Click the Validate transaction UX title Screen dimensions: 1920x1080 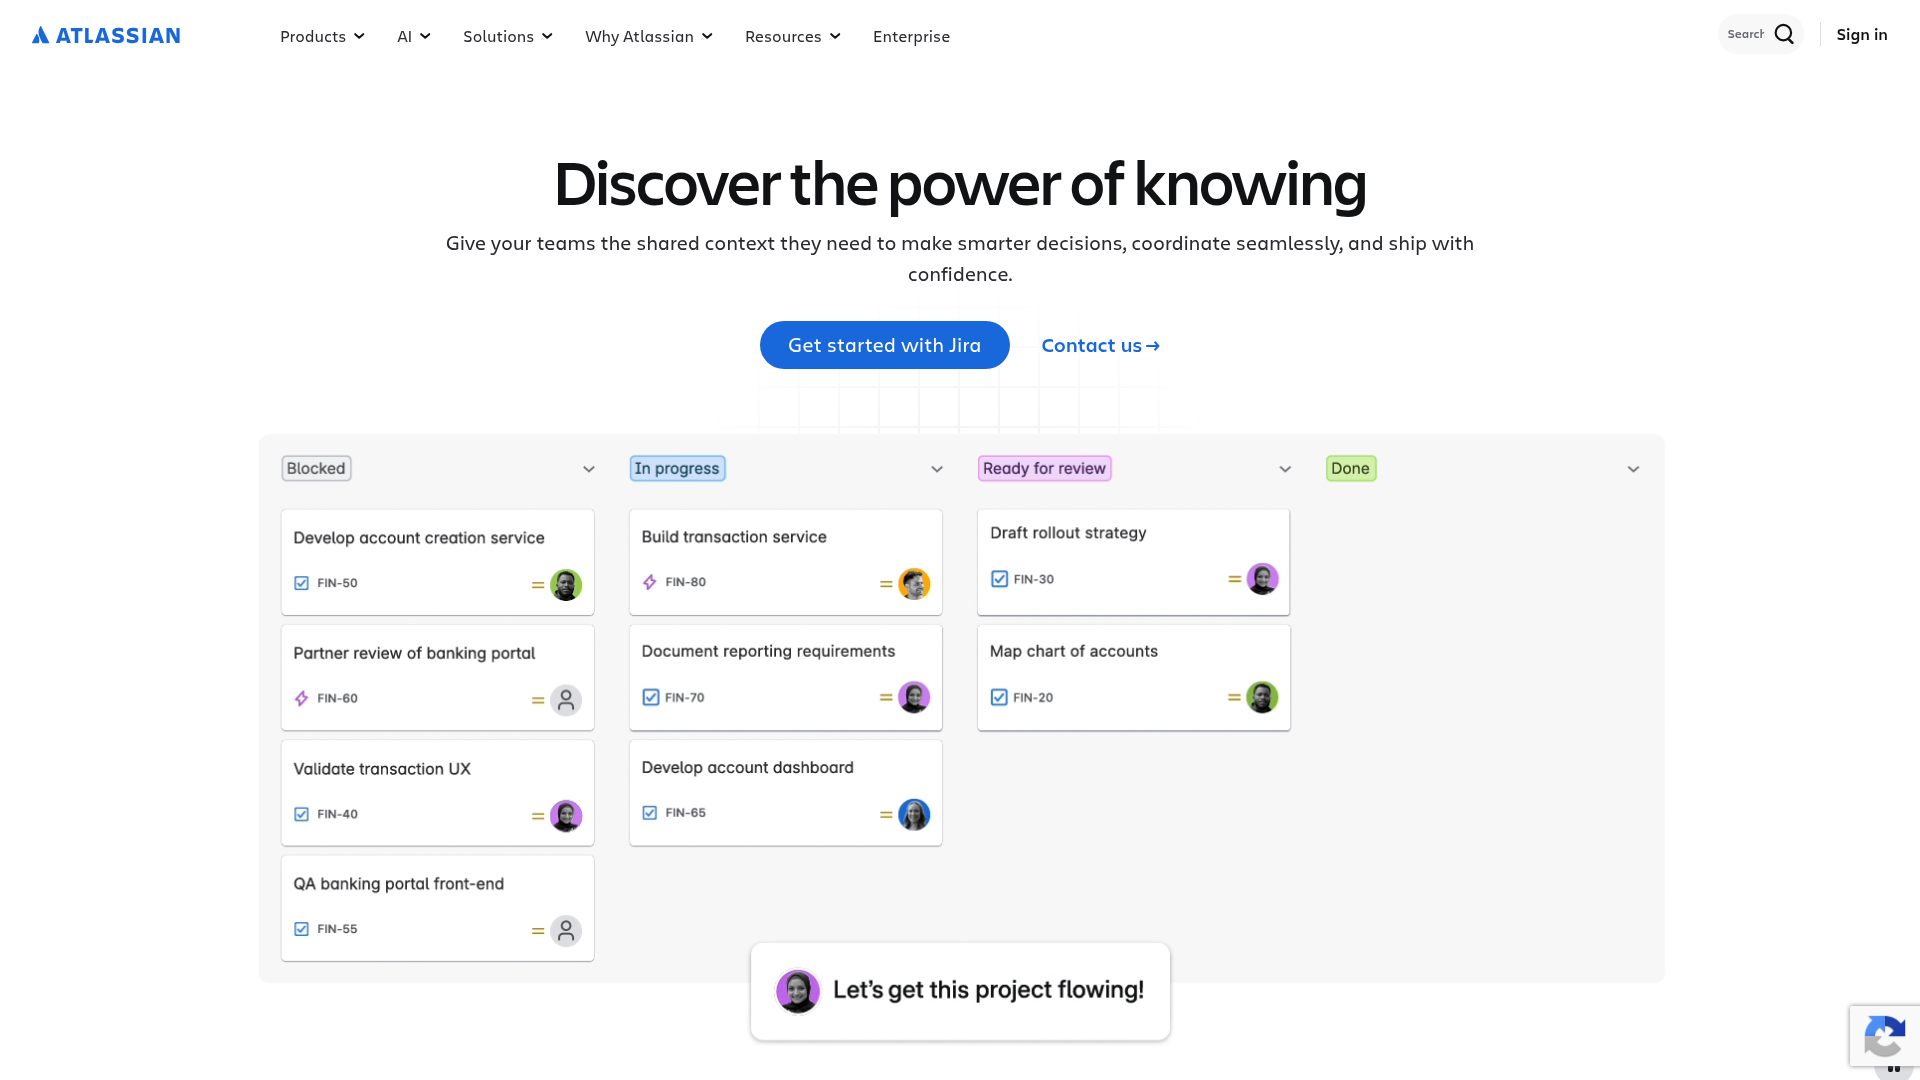click(x=381, y=769)
